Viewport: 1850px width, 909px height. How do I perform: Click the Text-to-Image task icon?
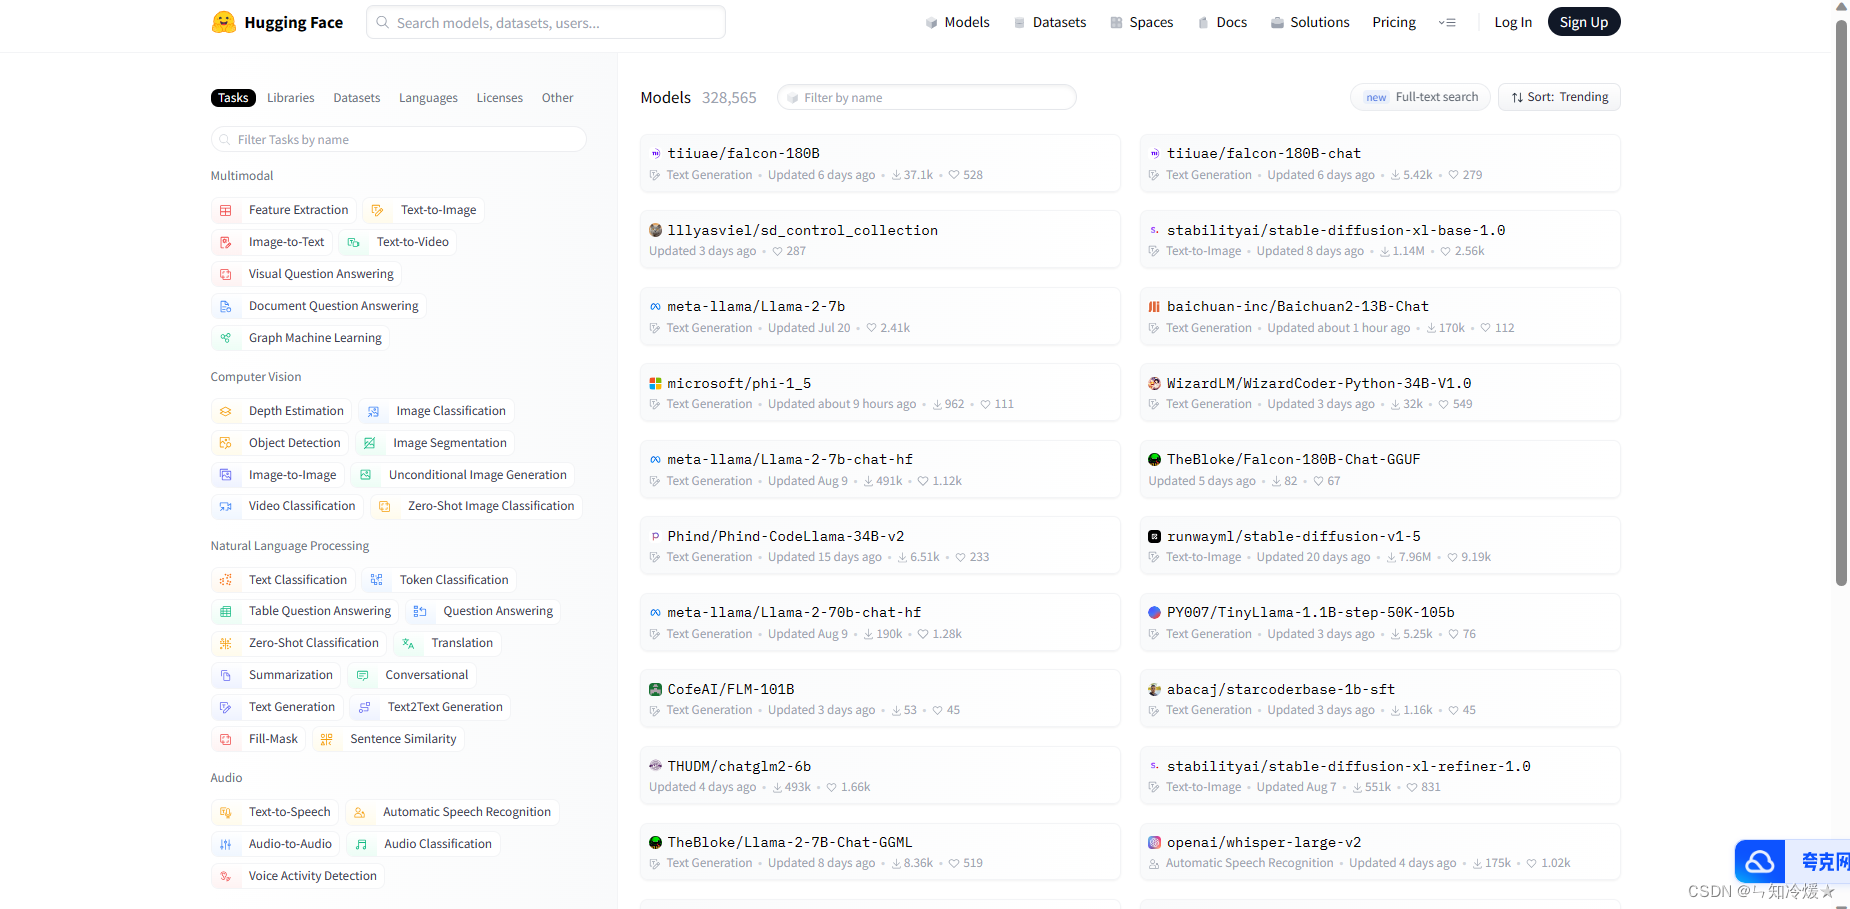377,210
